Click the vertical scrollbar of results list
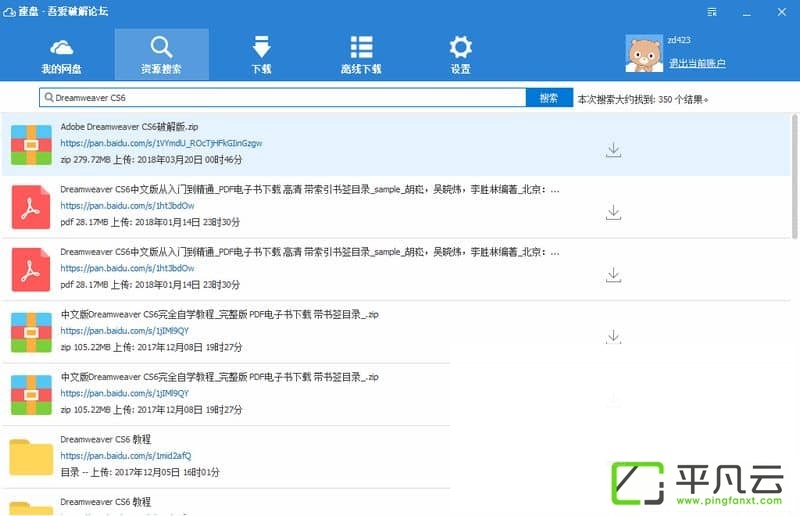 [x=795, y=177]
